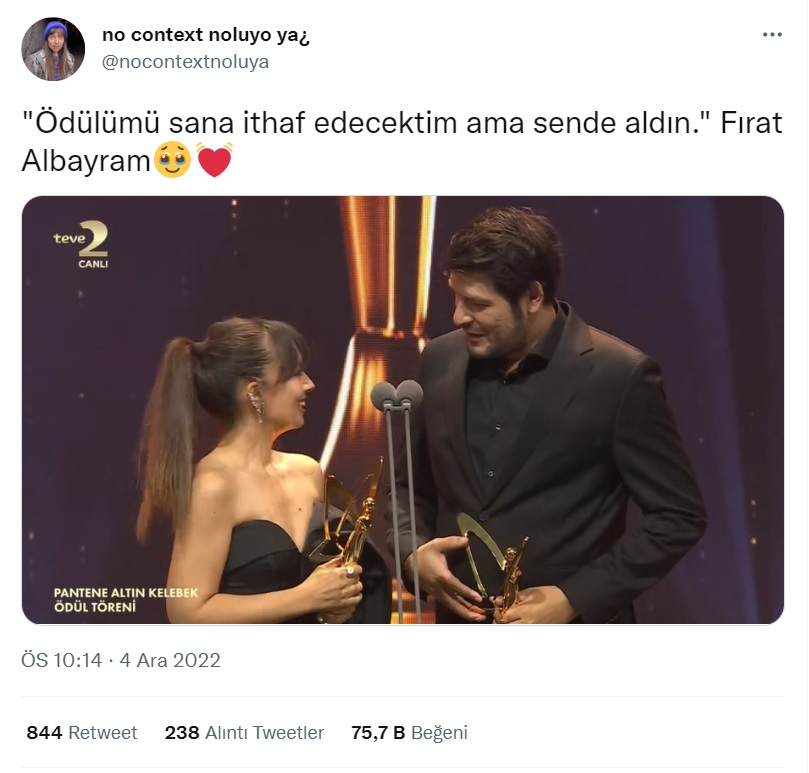Open the three-dot more options menu
The height and width of the screenshot is (773, 809).
click(x=772, y=35)
